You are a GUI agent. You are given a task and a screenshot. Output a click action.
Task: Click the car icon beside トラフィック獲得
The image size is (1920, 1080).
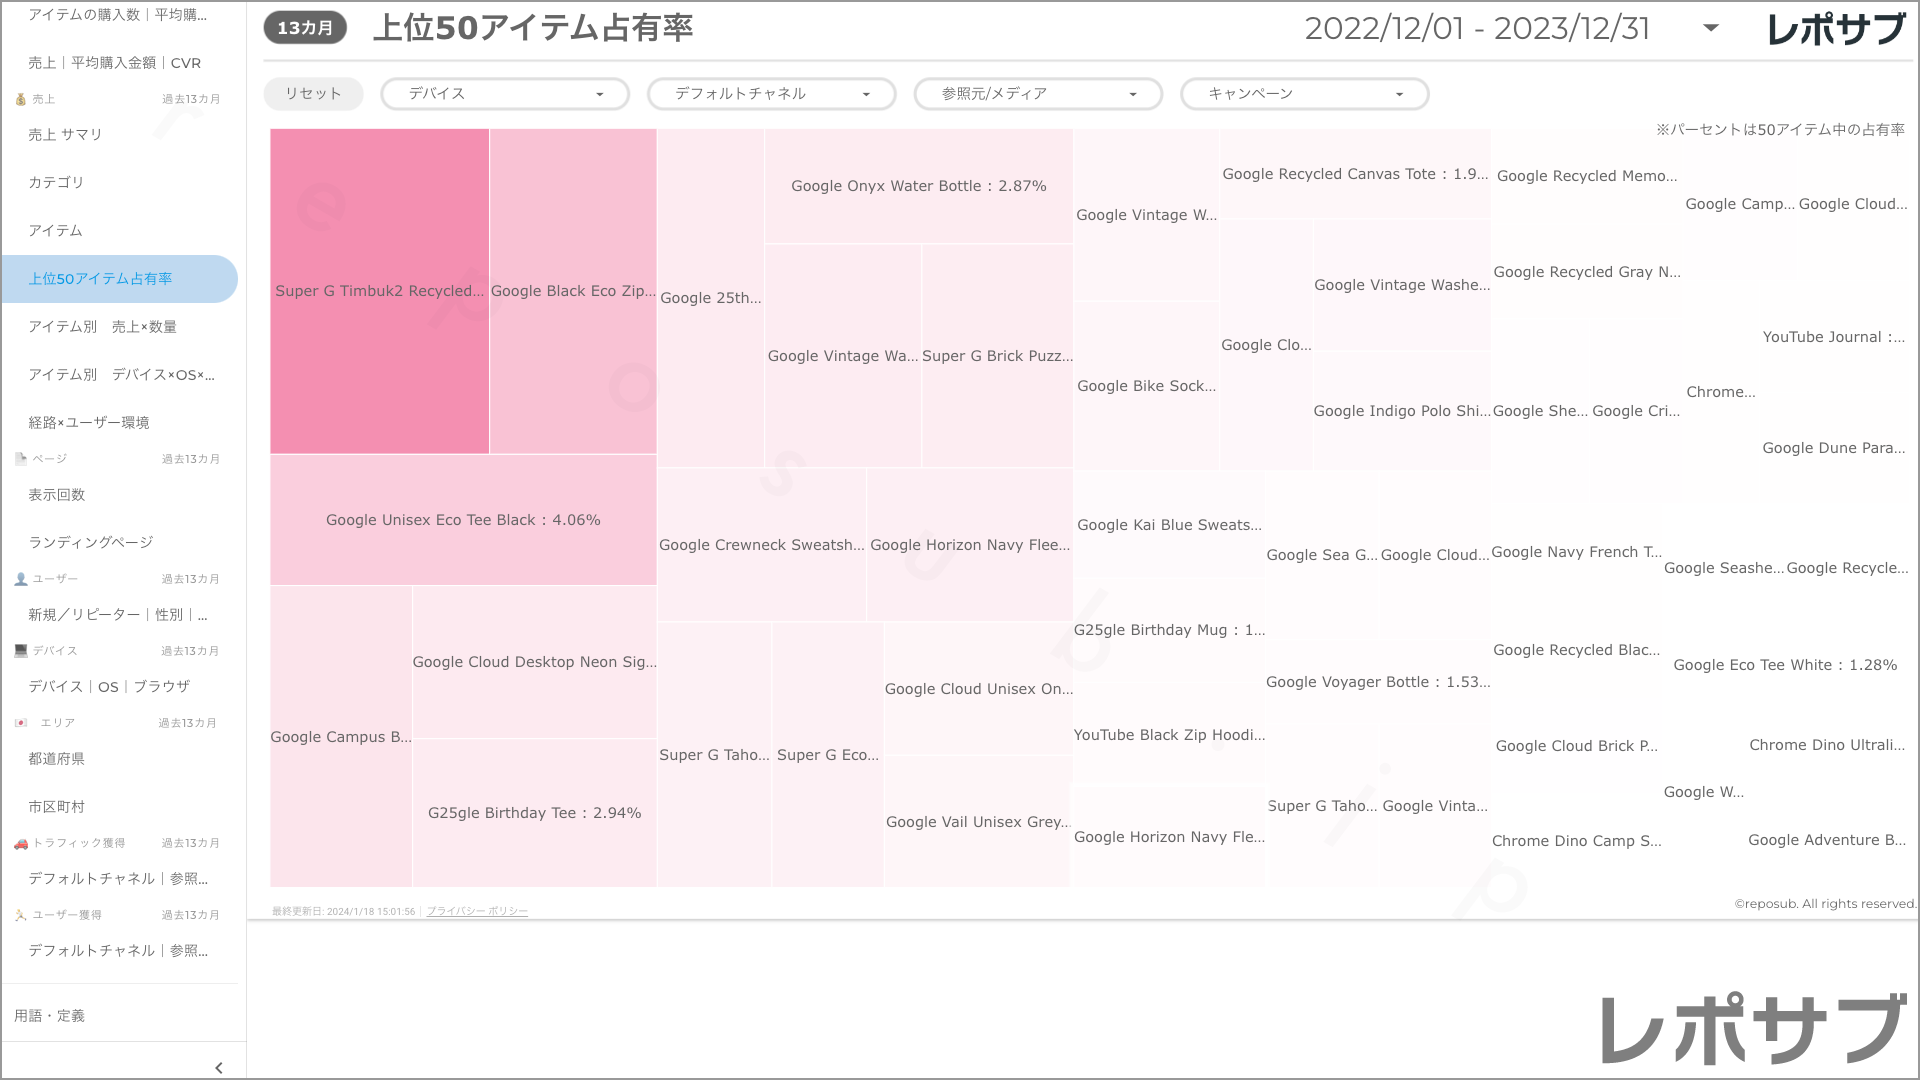click(x=20, y=843)
